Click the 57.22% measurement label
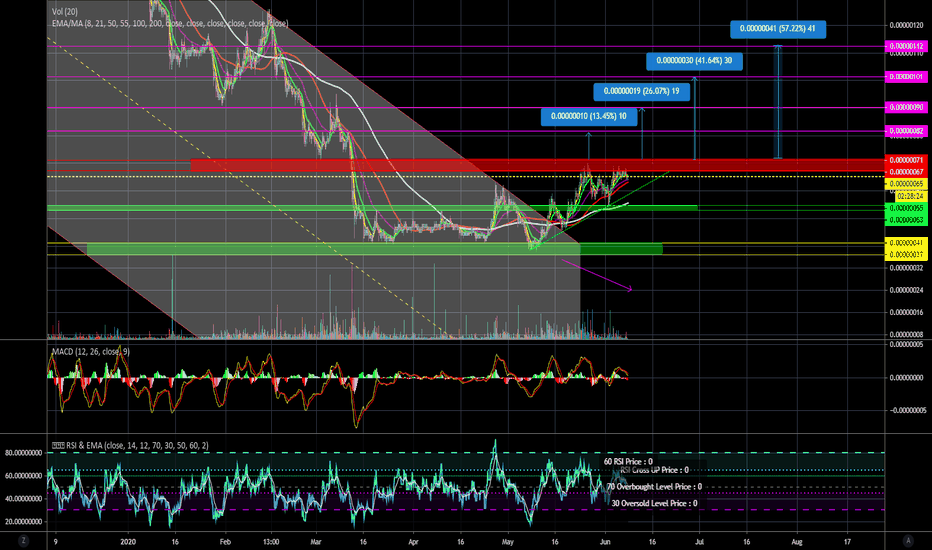 coord(777,29)
